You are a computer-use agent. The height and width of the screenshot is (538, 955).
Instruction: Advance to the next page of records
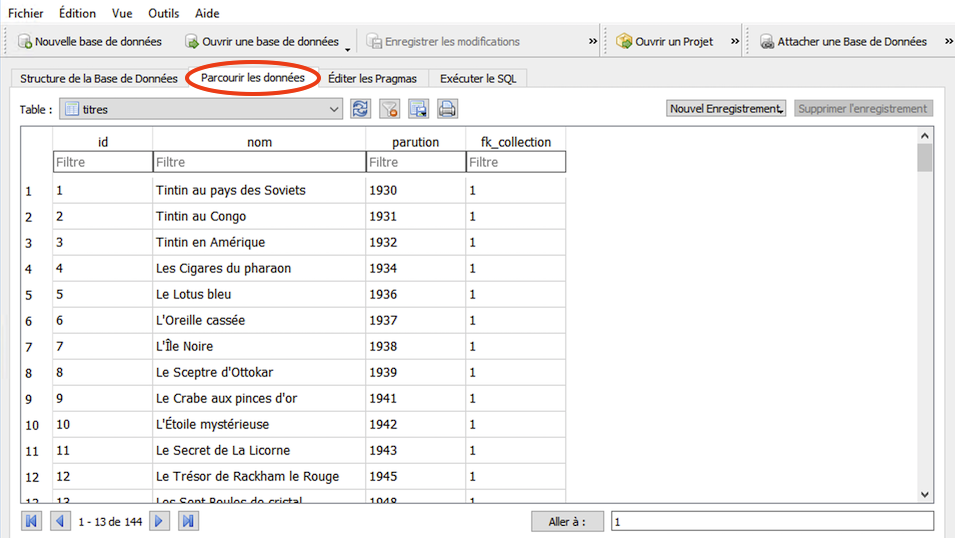(x=159, y=521)
